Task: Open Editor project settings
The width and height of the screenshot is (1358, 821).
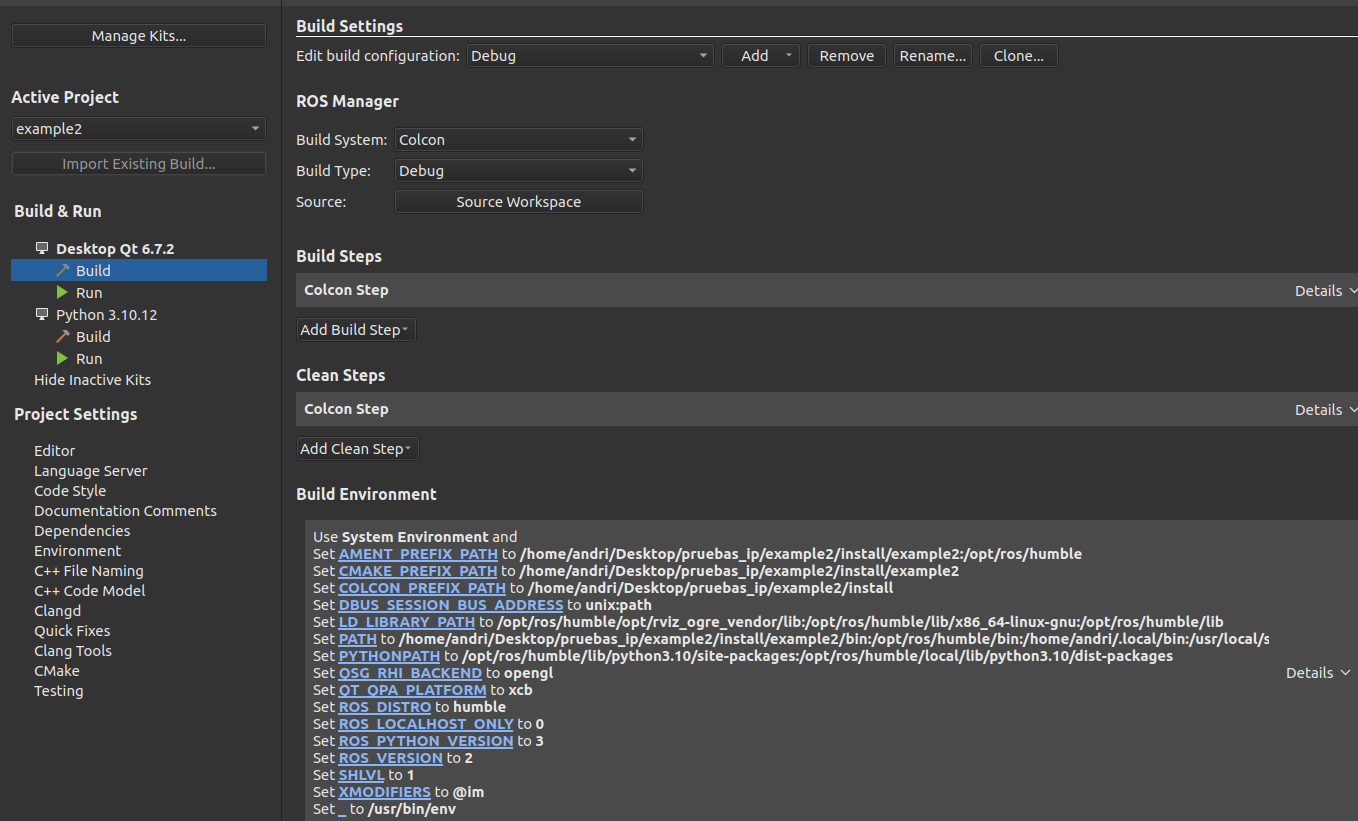Action: click(x=54, y=451)
